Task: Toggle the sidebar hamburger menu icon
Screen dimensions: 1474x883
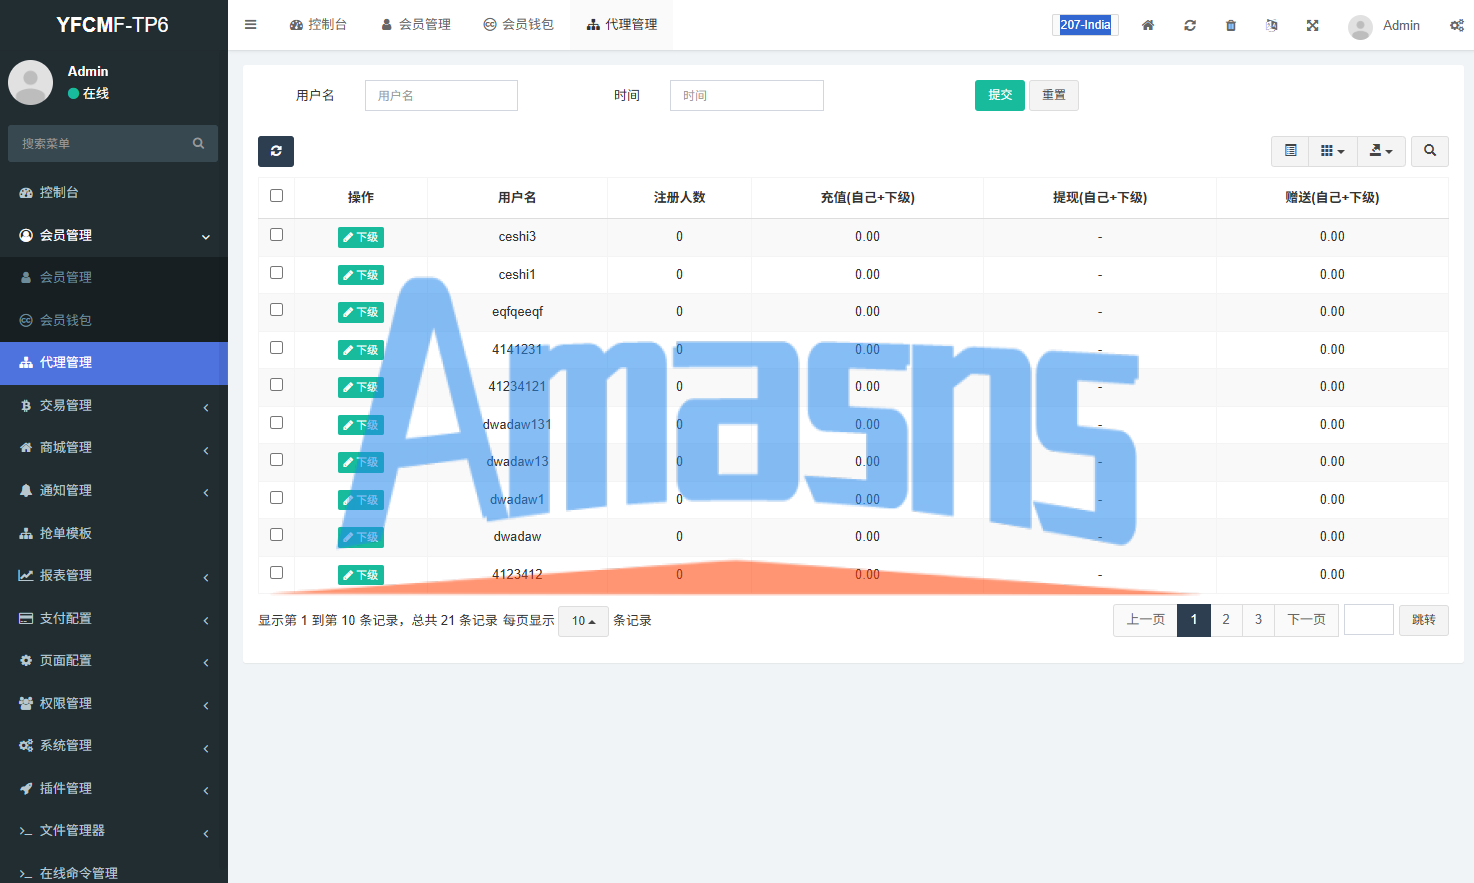Action: point(251,25)
